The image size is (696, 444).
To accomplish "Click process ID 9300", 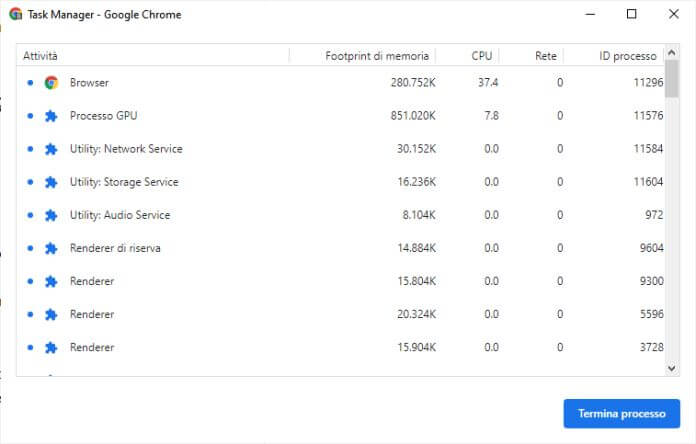I will click(x=652, y=281).
